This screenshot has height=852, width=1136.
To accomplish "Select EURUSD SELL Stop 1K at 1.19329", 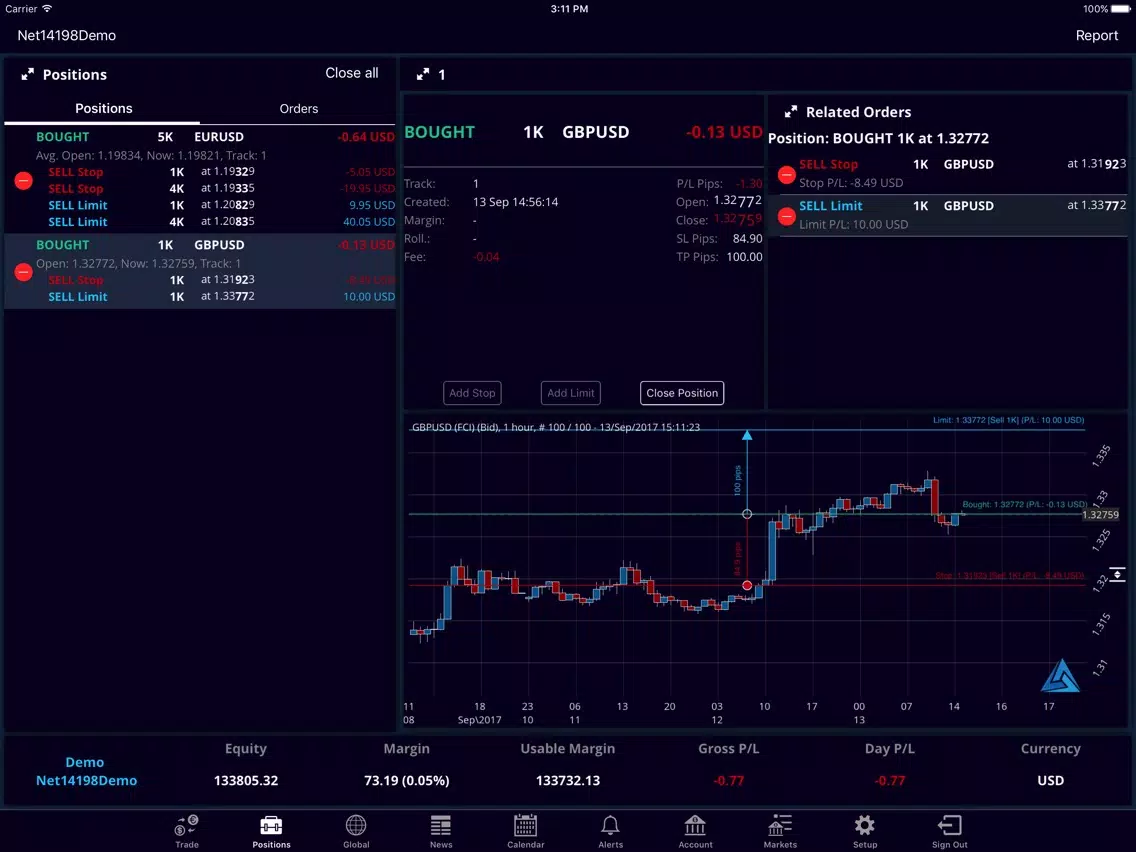I will pyautogui.click(x=222, y=172).
